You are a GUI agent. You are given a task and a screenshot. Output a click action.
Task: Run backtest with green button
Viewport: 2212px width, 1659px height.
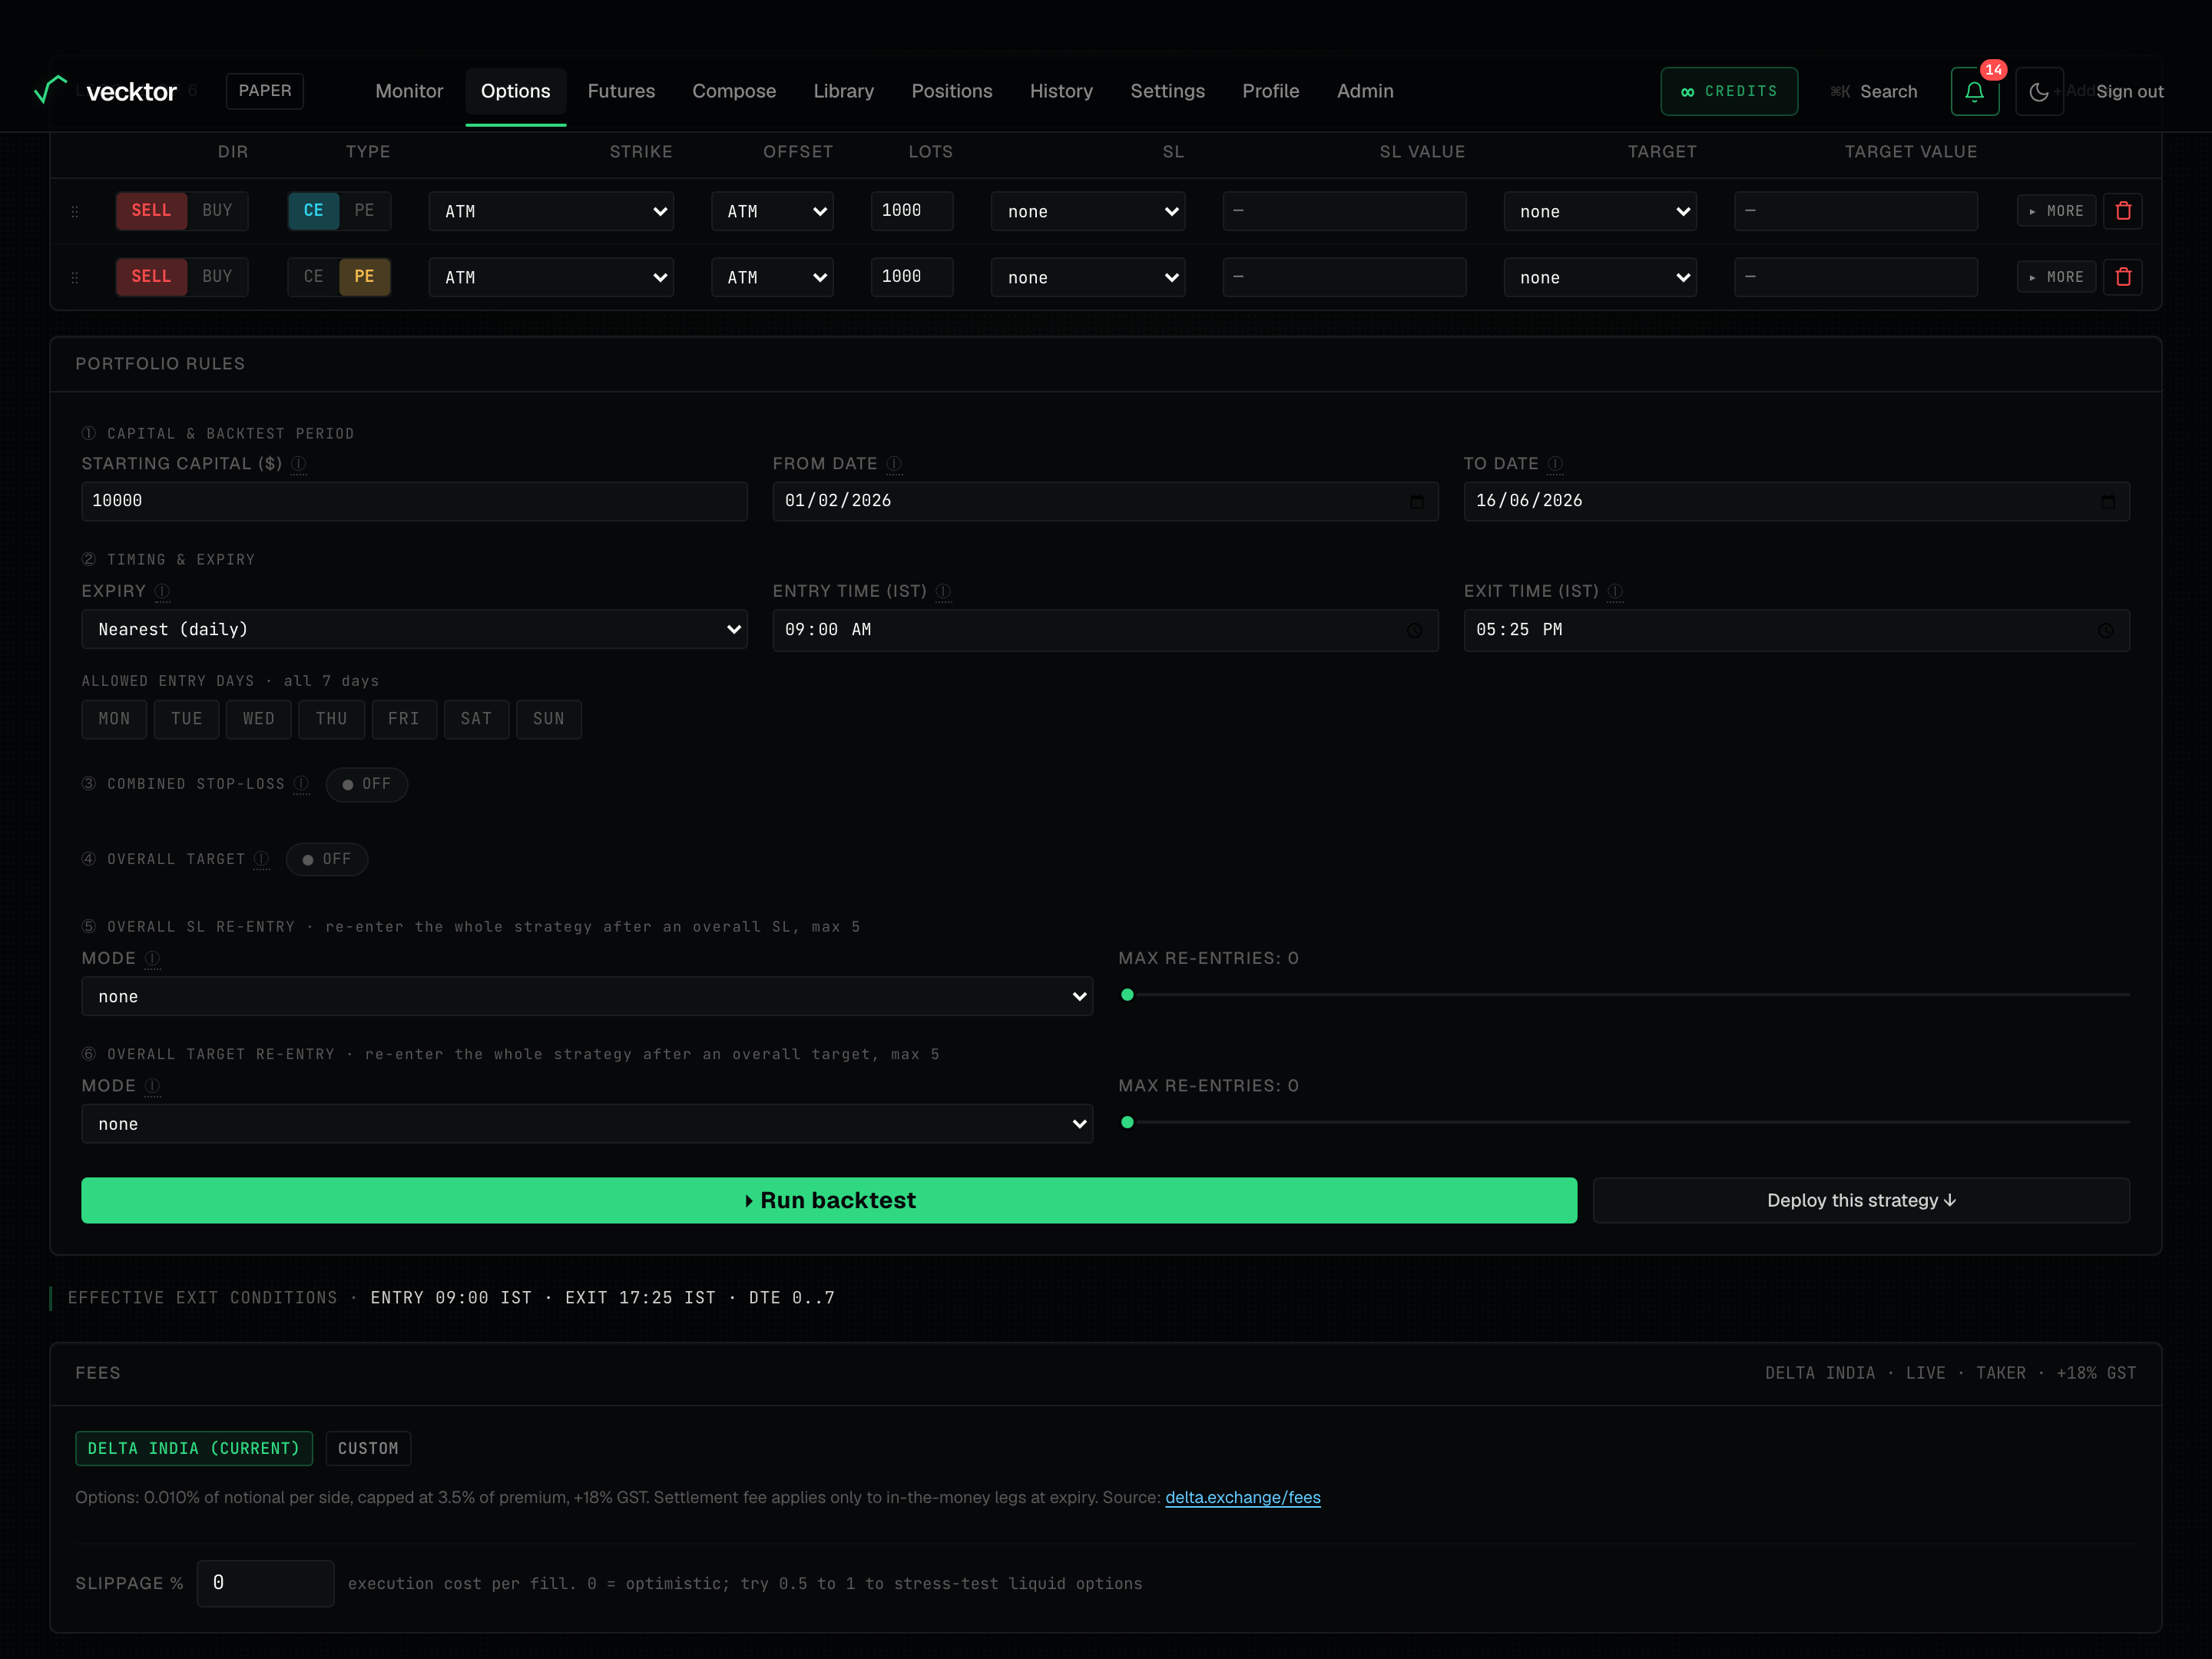(829, 1200)
